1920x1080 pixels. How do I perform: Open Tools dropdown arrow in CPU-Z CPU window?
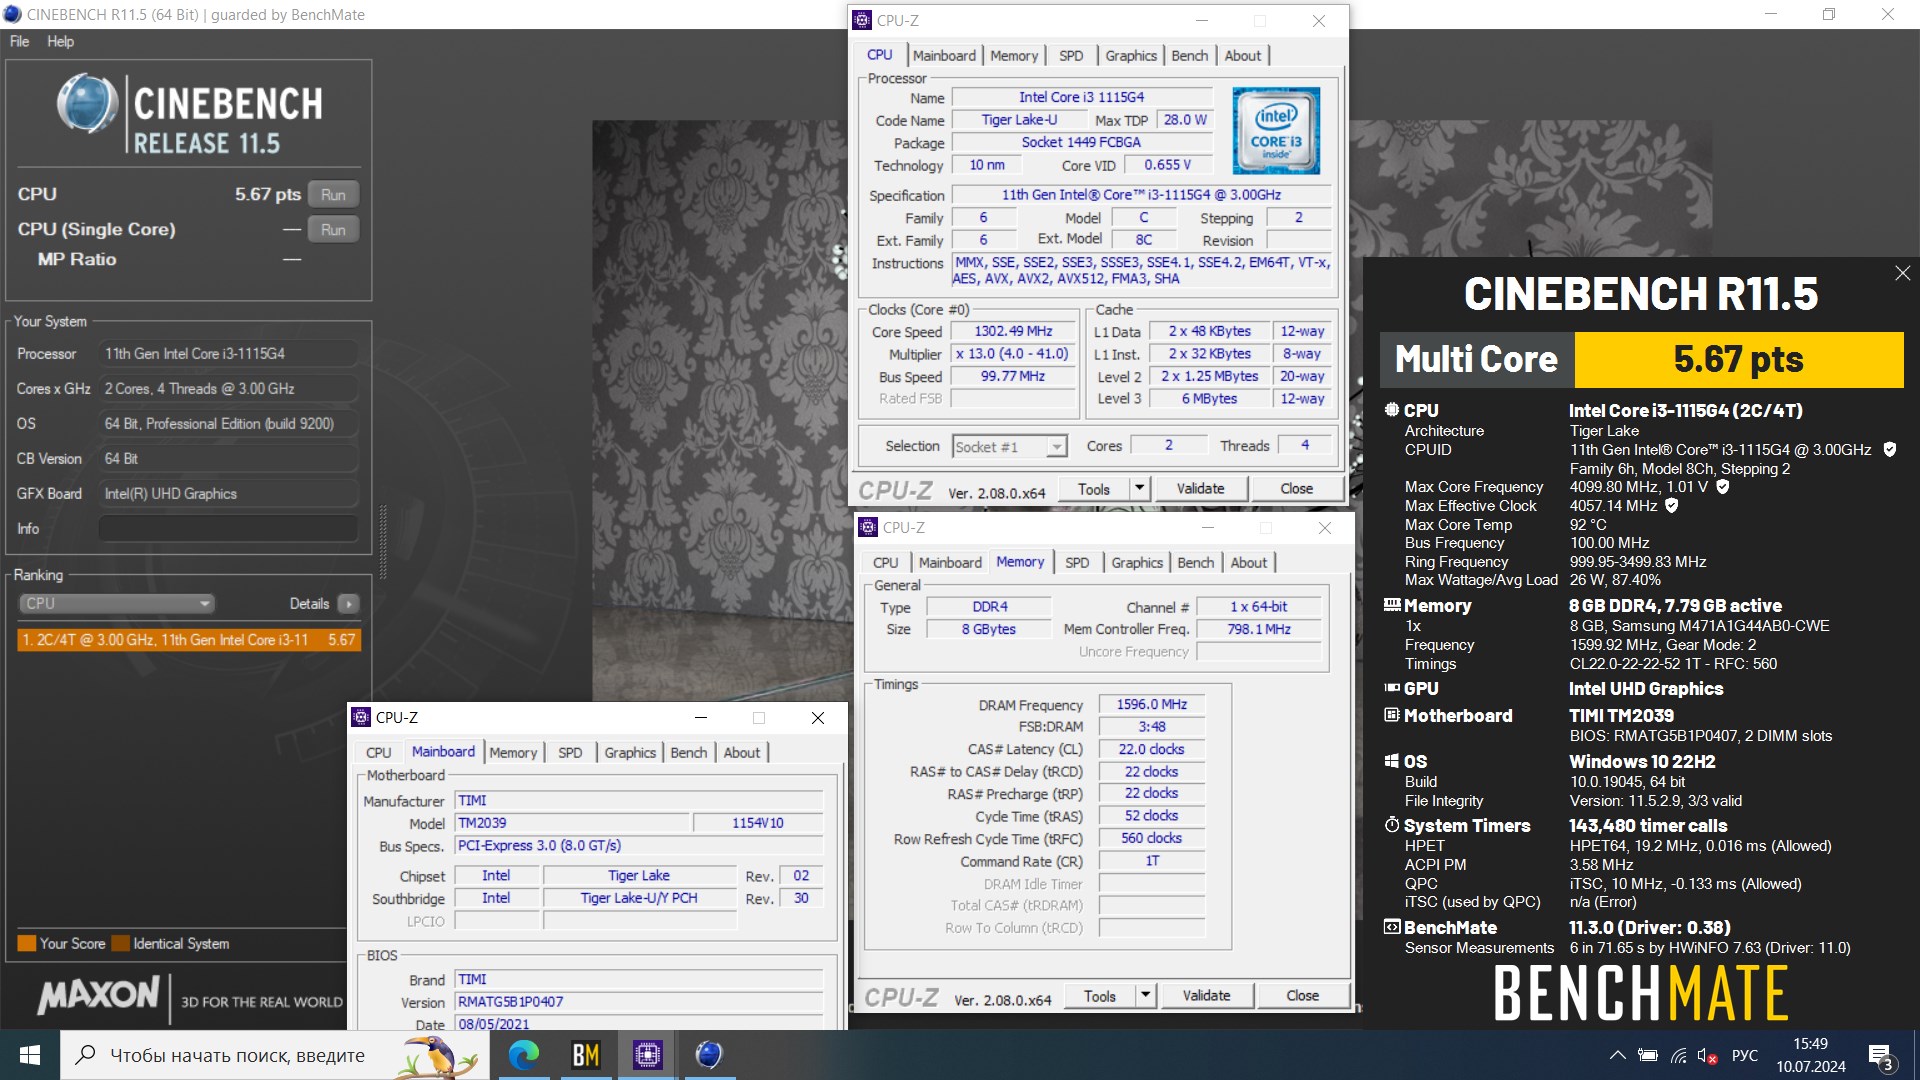[1139, 488]
